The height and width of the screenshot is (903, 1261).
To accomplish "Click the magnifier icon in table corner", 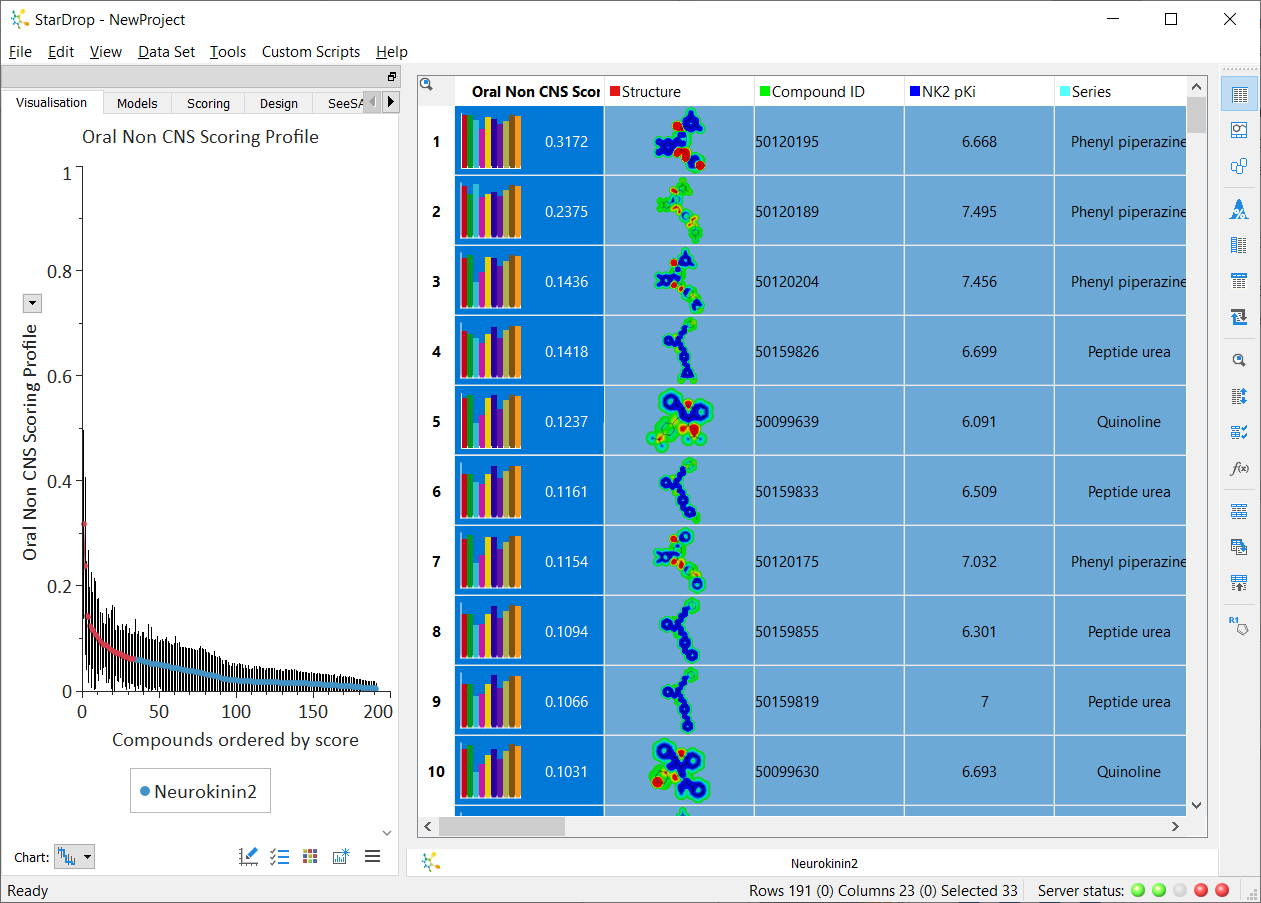I will click(x=426, y=85).
